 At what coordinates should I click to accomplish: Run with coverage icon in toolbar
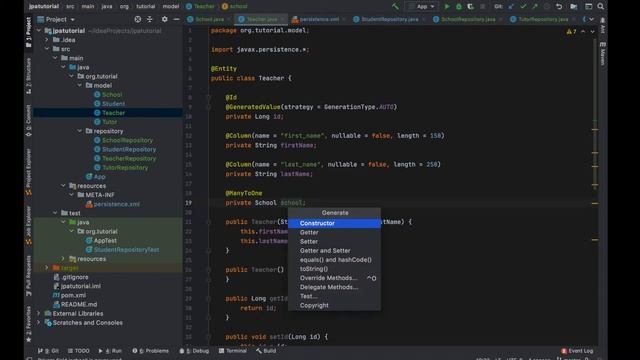coord(471,7)
